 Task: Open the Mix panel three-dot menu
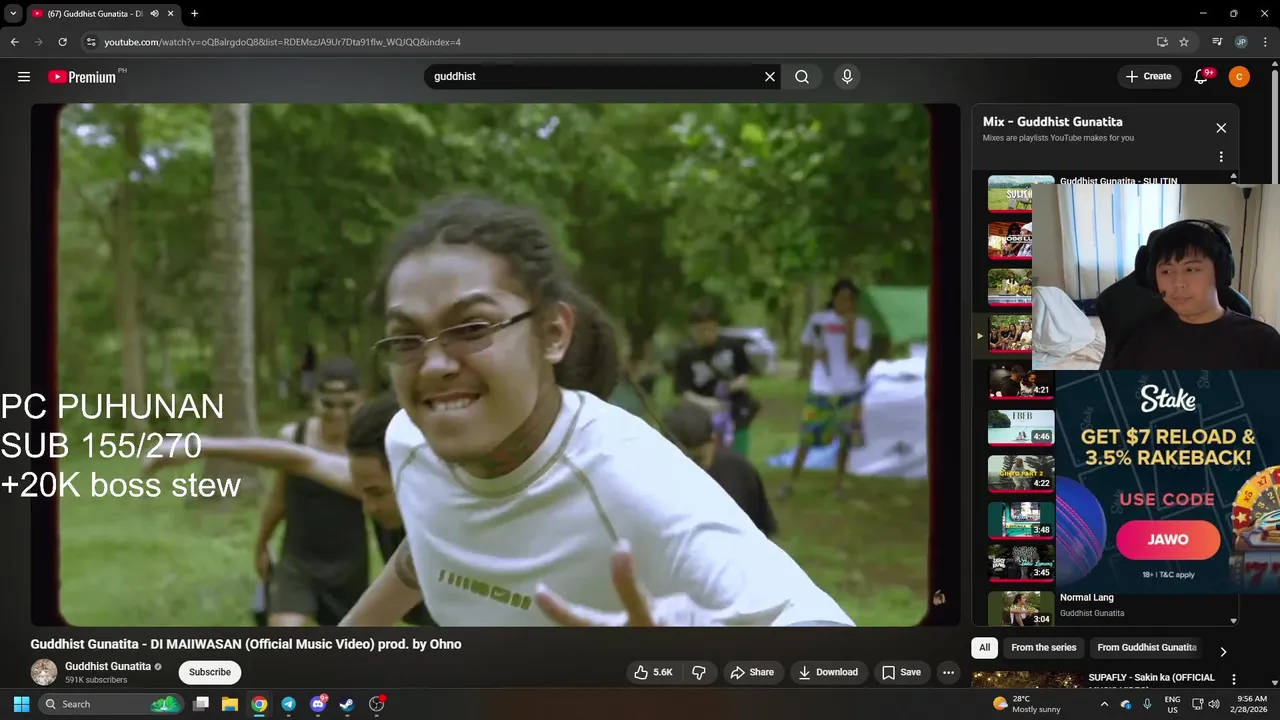click(x=1221, y=157)
